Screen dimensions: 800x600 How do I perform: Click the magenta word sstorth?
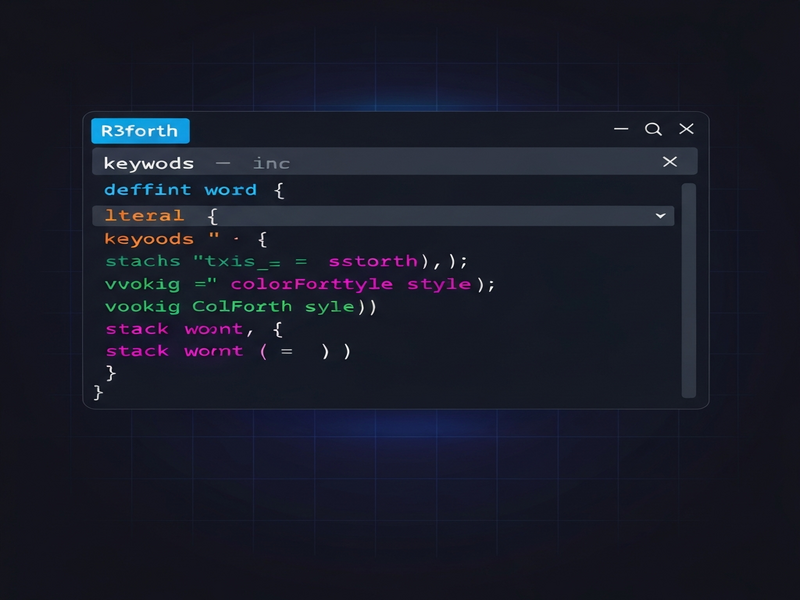(373, 261)
